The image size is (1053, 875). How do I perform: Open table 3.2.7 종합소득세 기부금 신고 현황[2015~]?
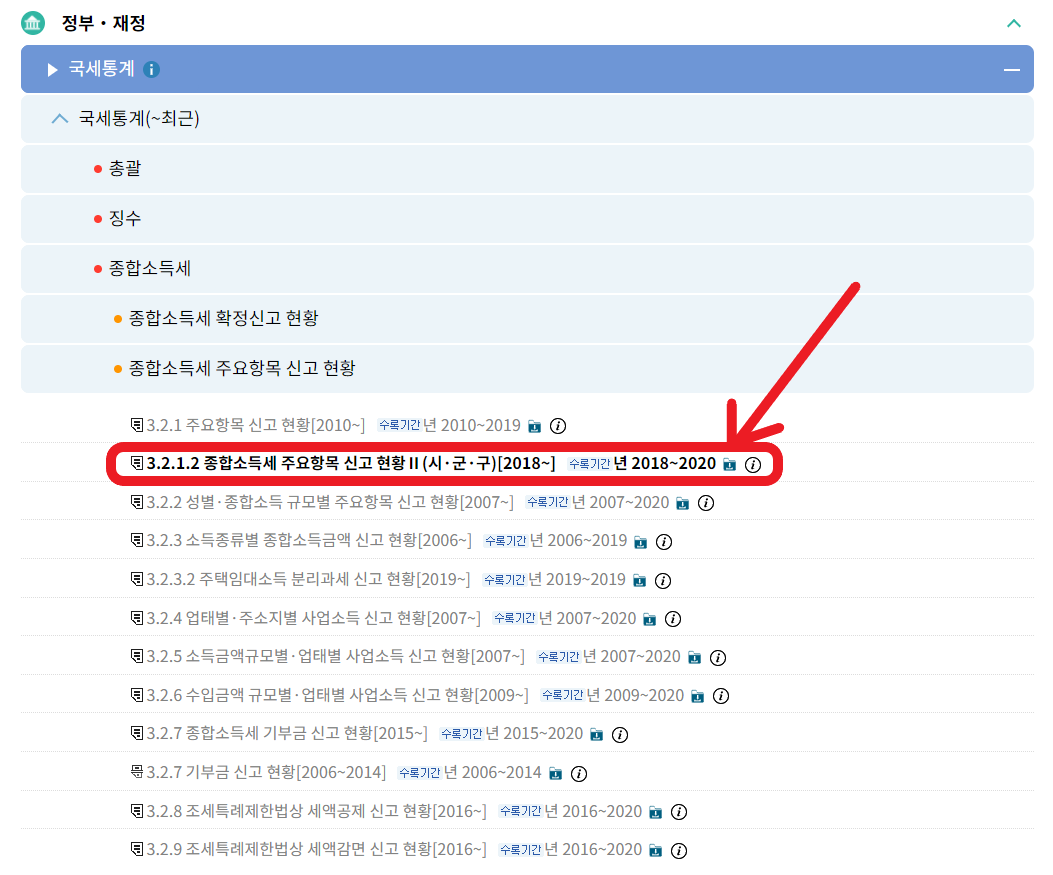coord(287,734)
